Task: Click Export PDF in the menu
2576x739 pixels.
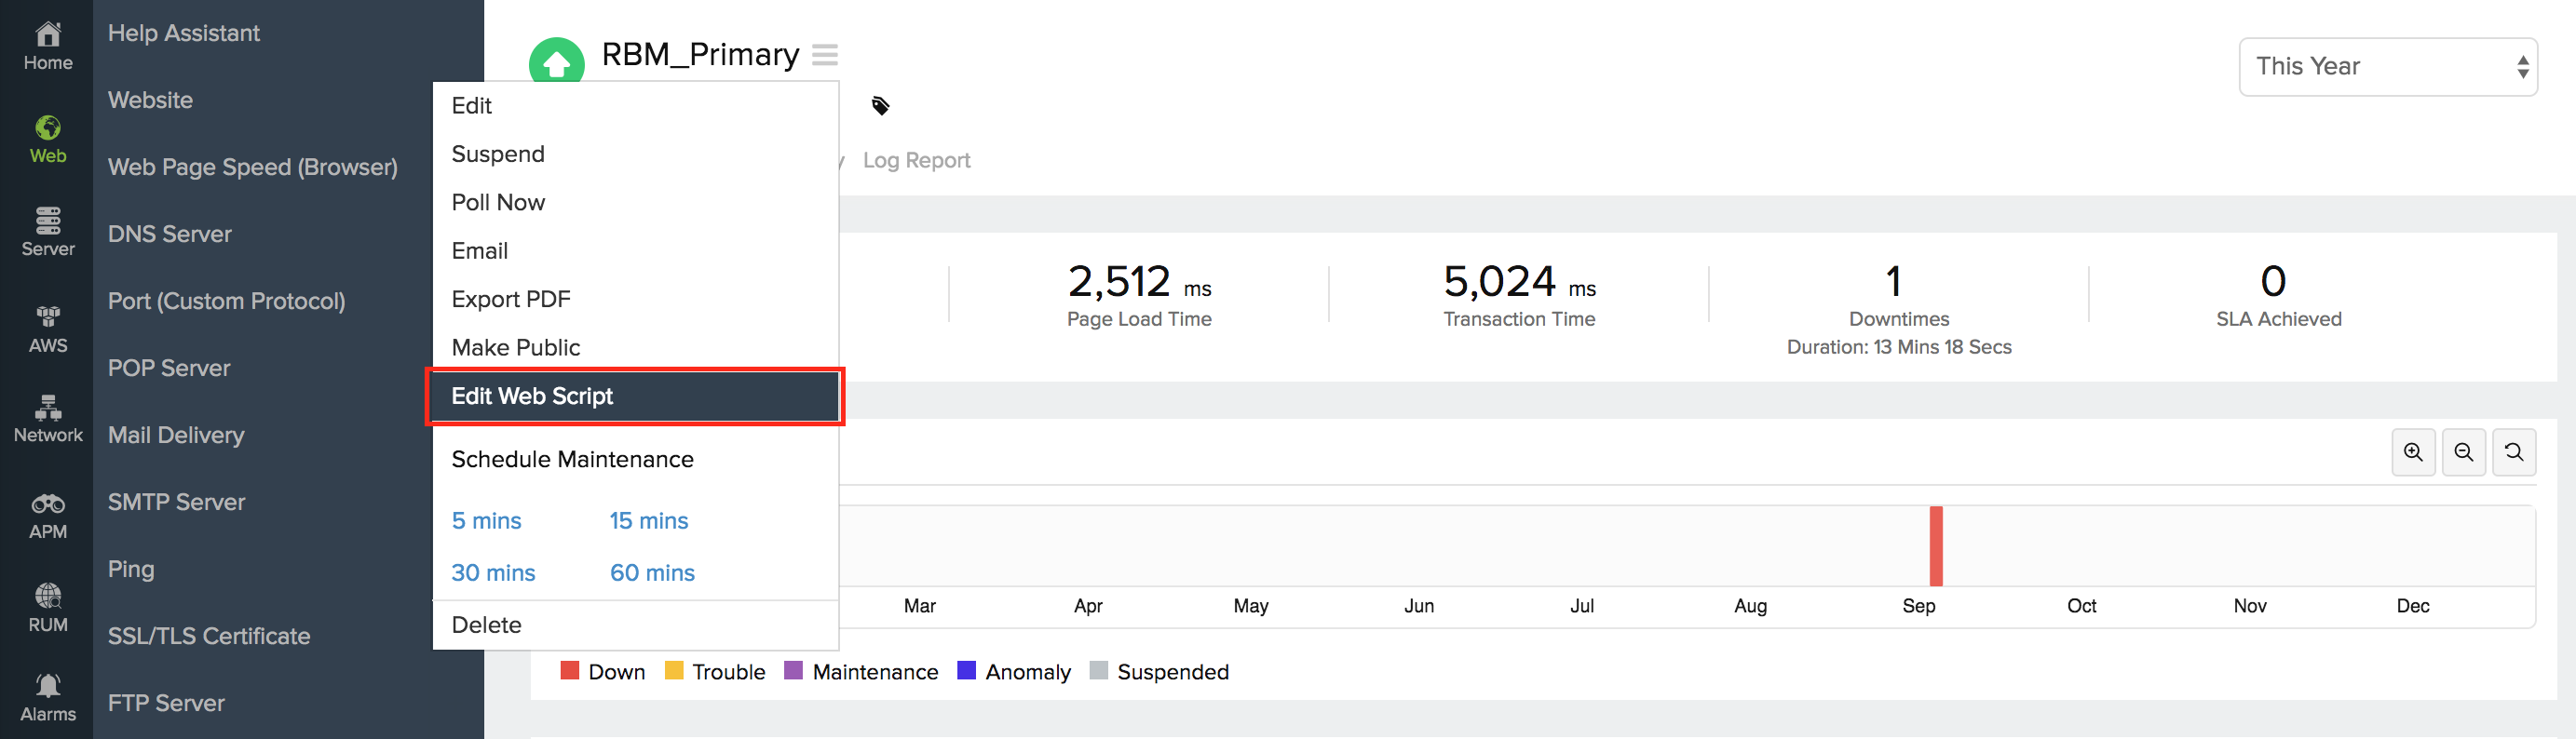Action: pos(511,299)
